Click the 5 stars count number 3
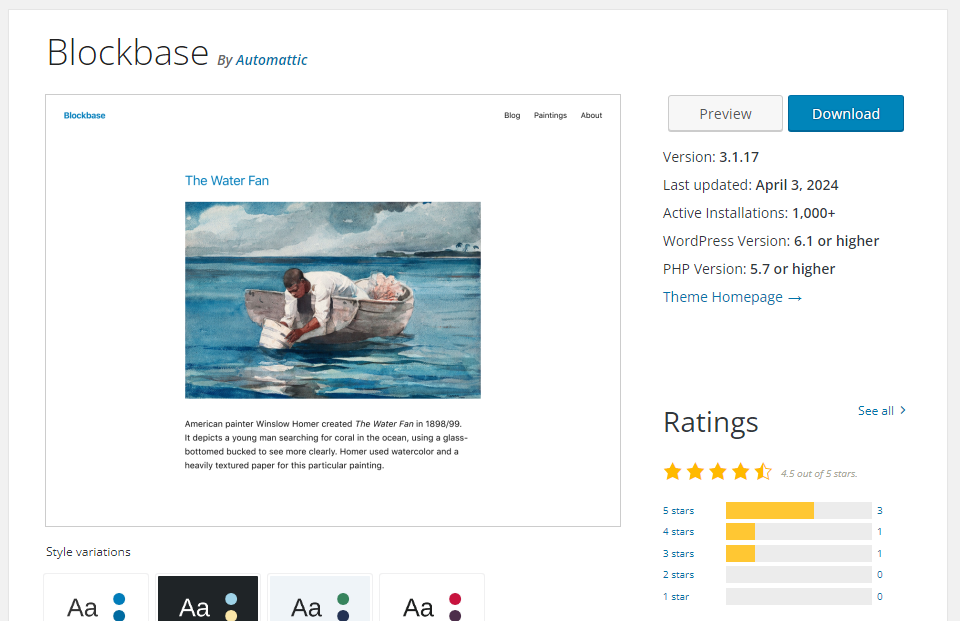This screenshot has width=960, height=621. (880, 510)
